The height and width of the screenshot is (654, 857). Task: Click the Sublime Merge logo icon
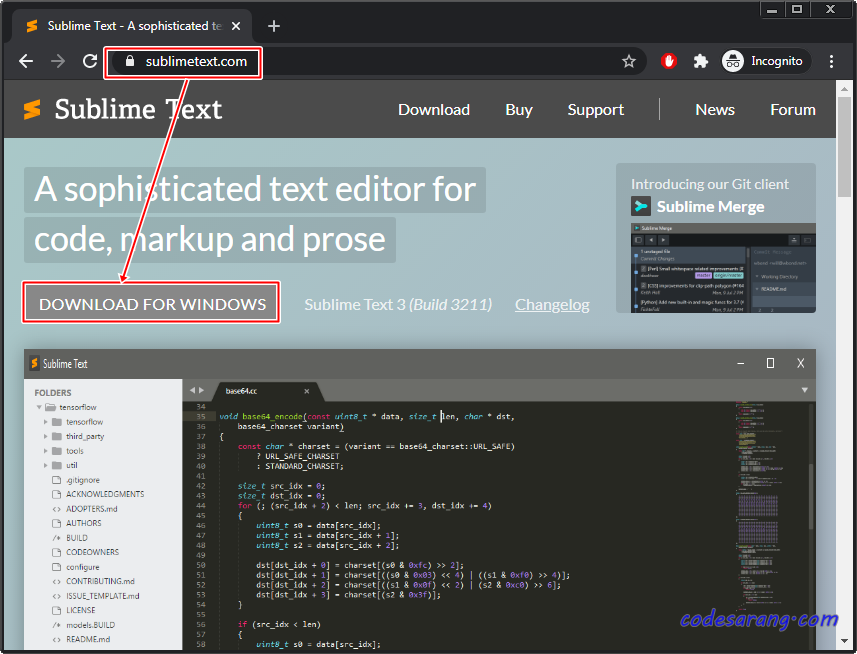click(x=641, y=207)
